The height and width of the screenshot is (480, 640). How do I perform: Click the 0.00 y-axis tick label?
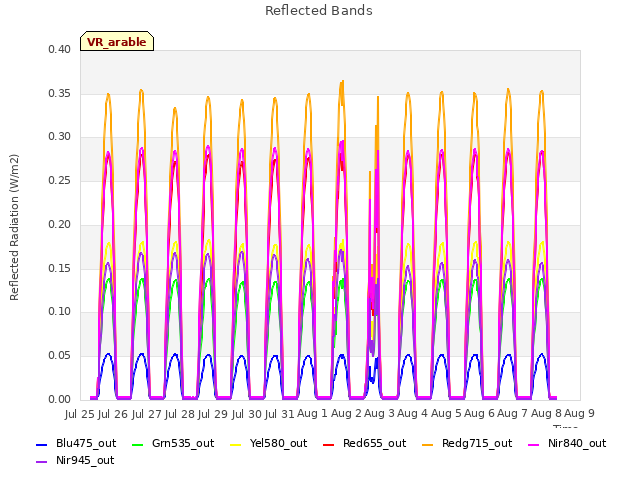[59, 400]
